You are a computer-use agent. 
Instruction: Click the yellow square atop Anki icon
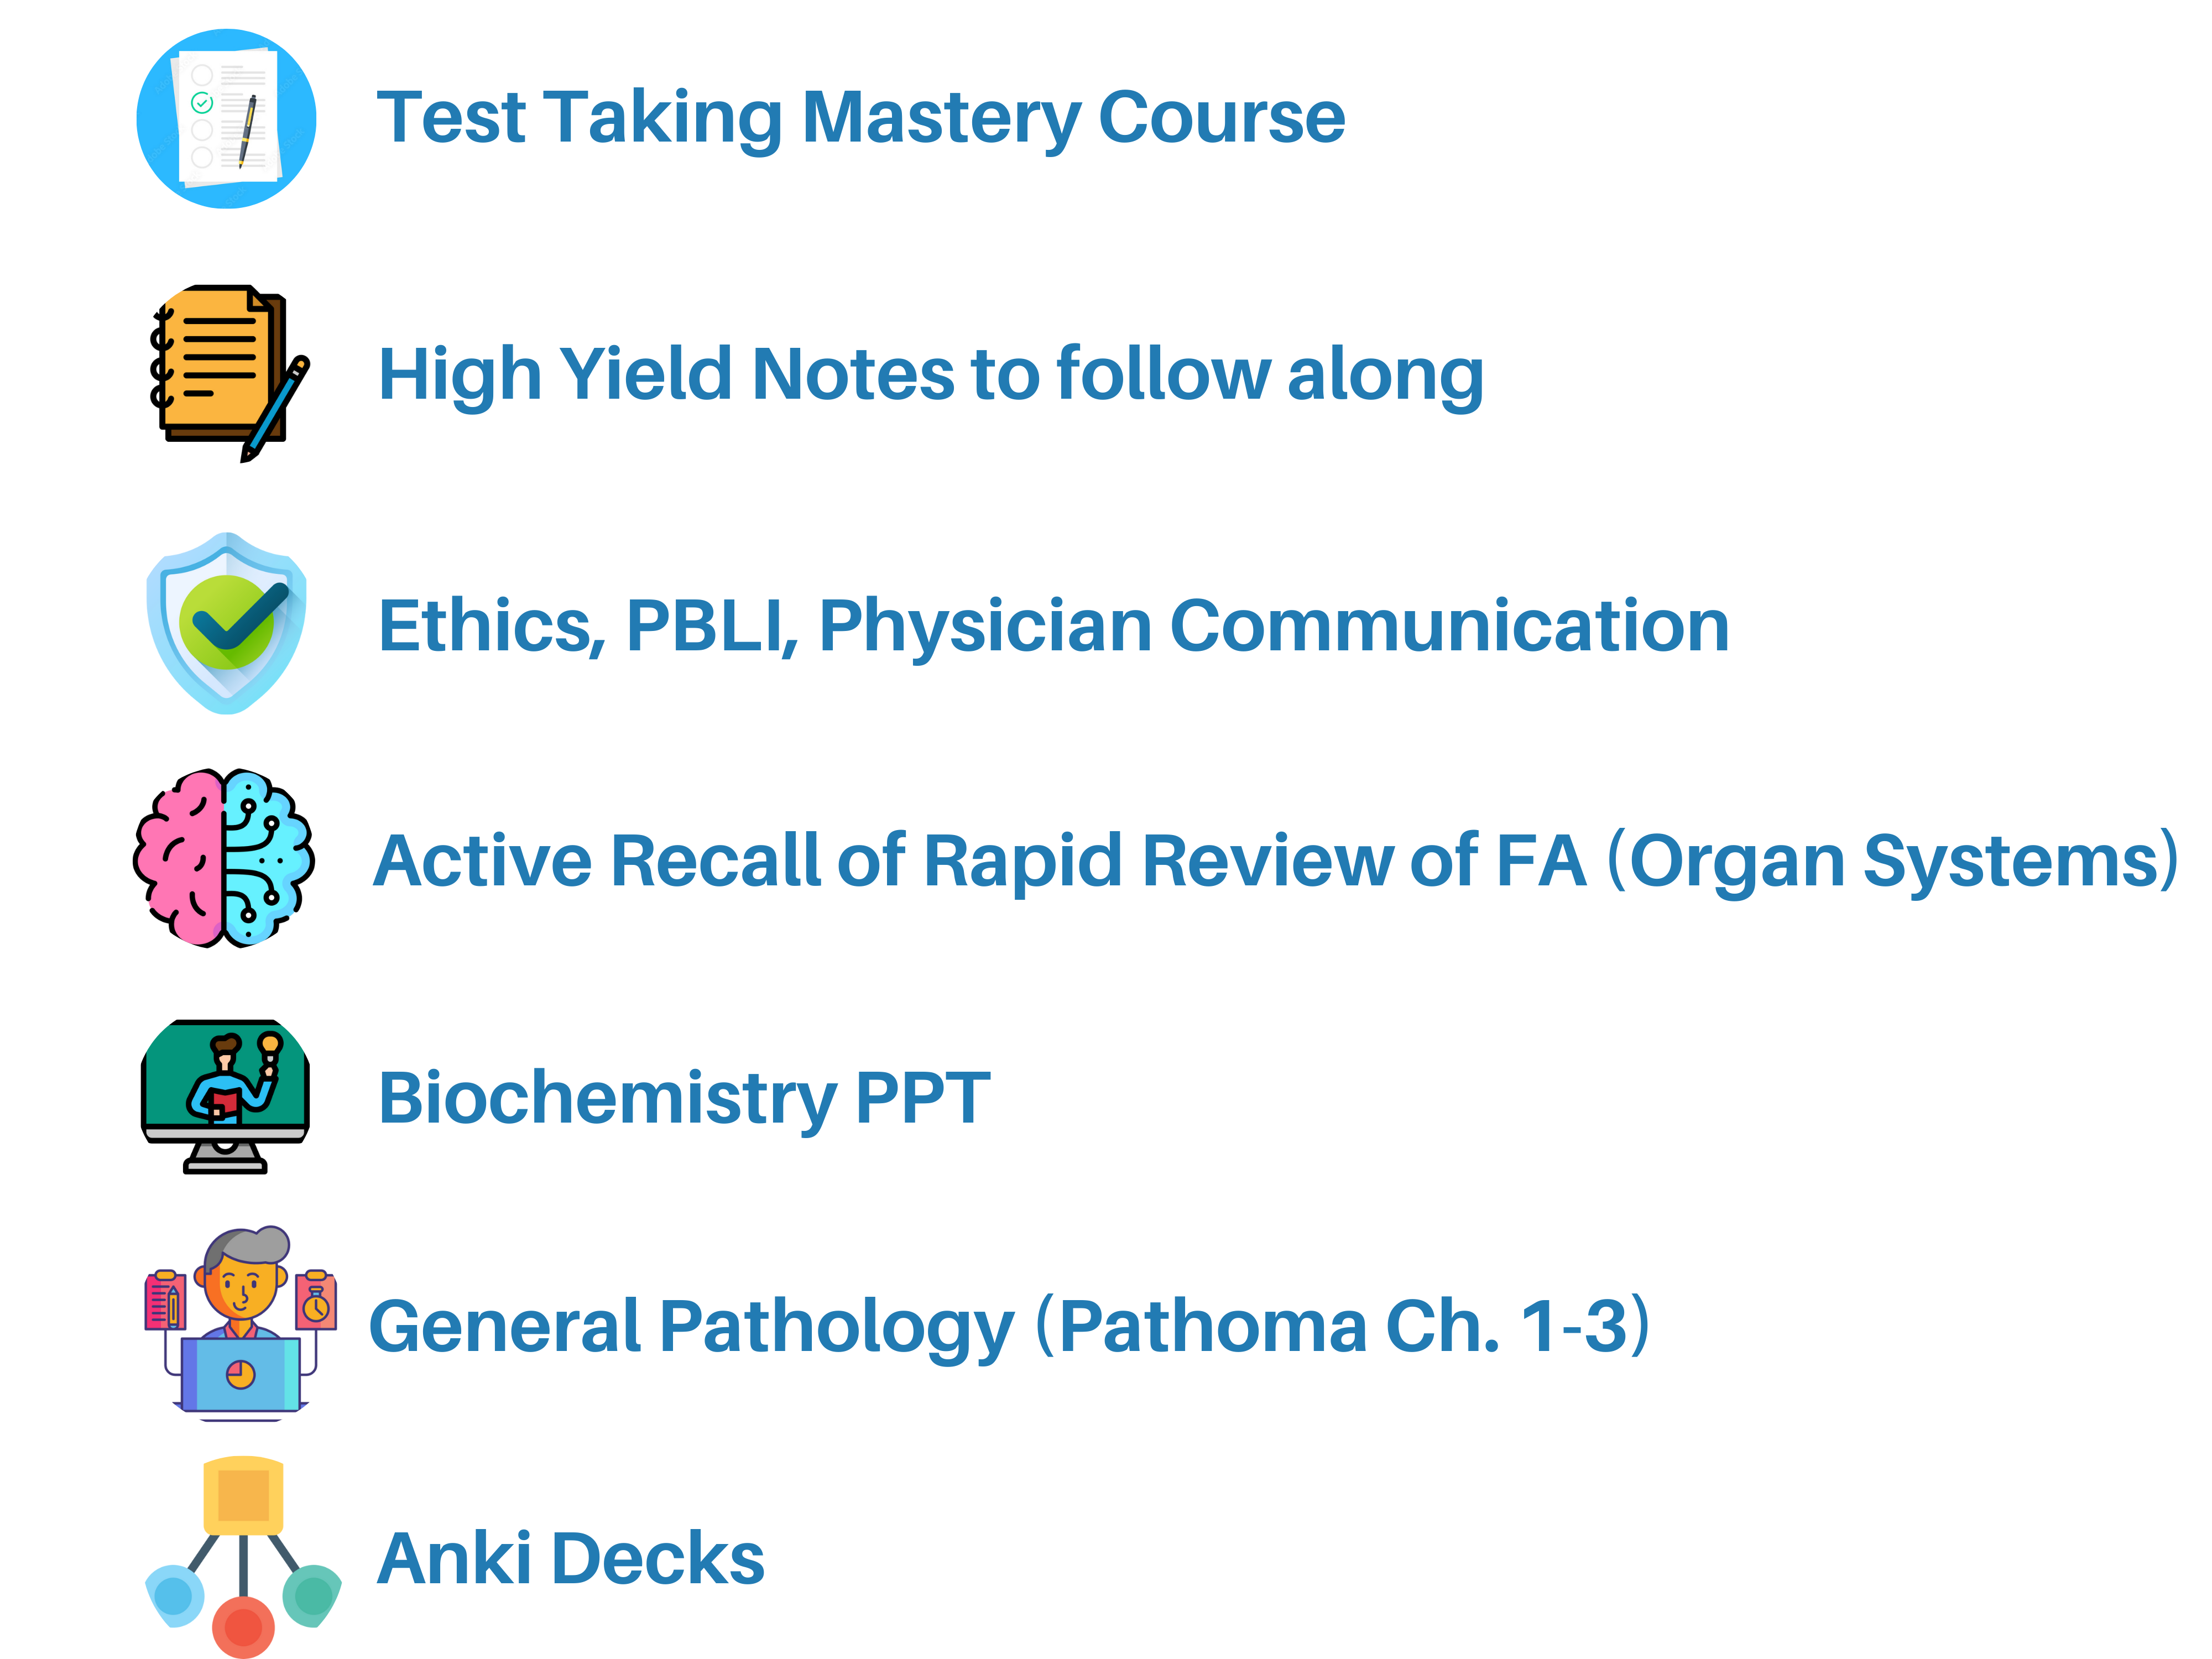click(x=243, y=1495)
